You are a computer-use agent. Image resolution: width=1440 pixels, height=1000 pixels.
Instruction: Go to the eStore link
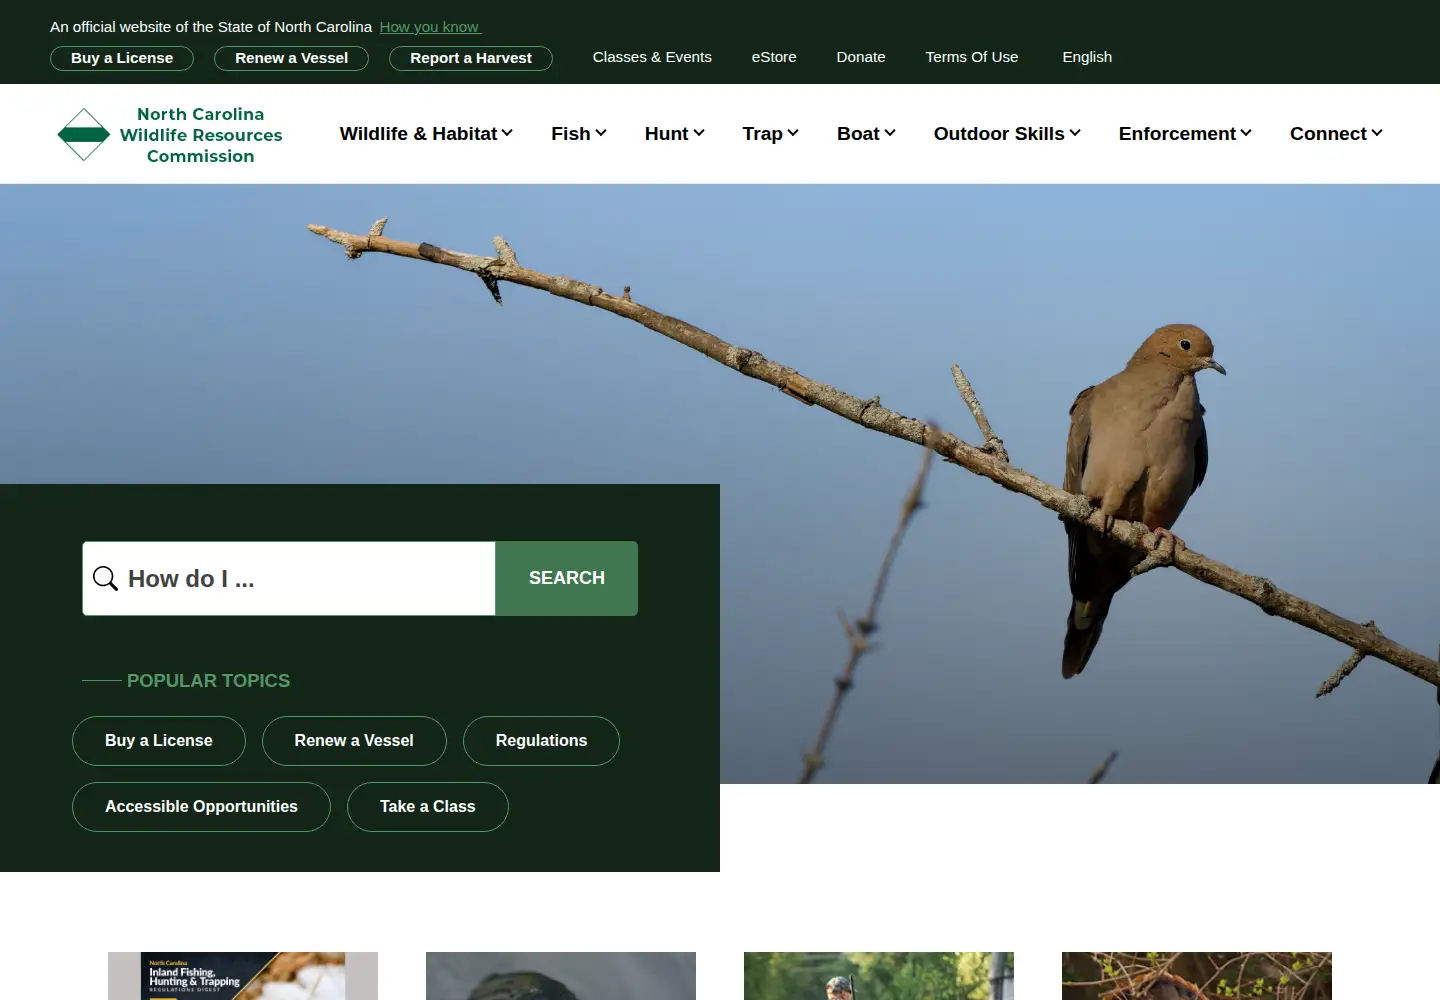click(x=774, y=57)
